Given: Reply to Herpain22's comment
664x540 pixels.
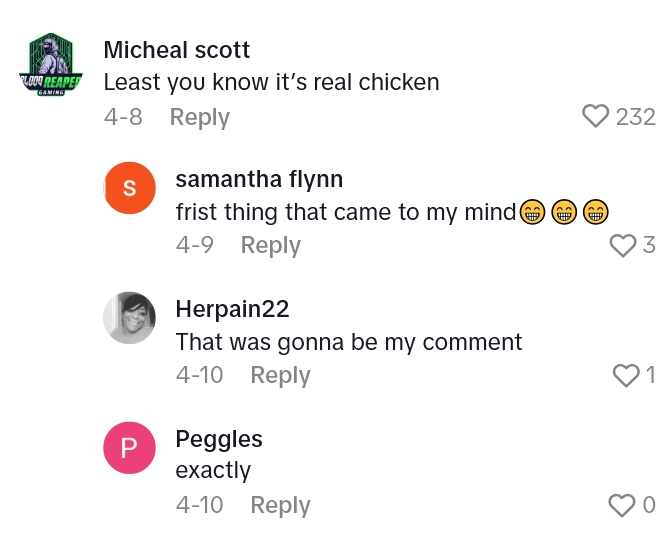Looking at the screenshot, I should pos(280,375).
